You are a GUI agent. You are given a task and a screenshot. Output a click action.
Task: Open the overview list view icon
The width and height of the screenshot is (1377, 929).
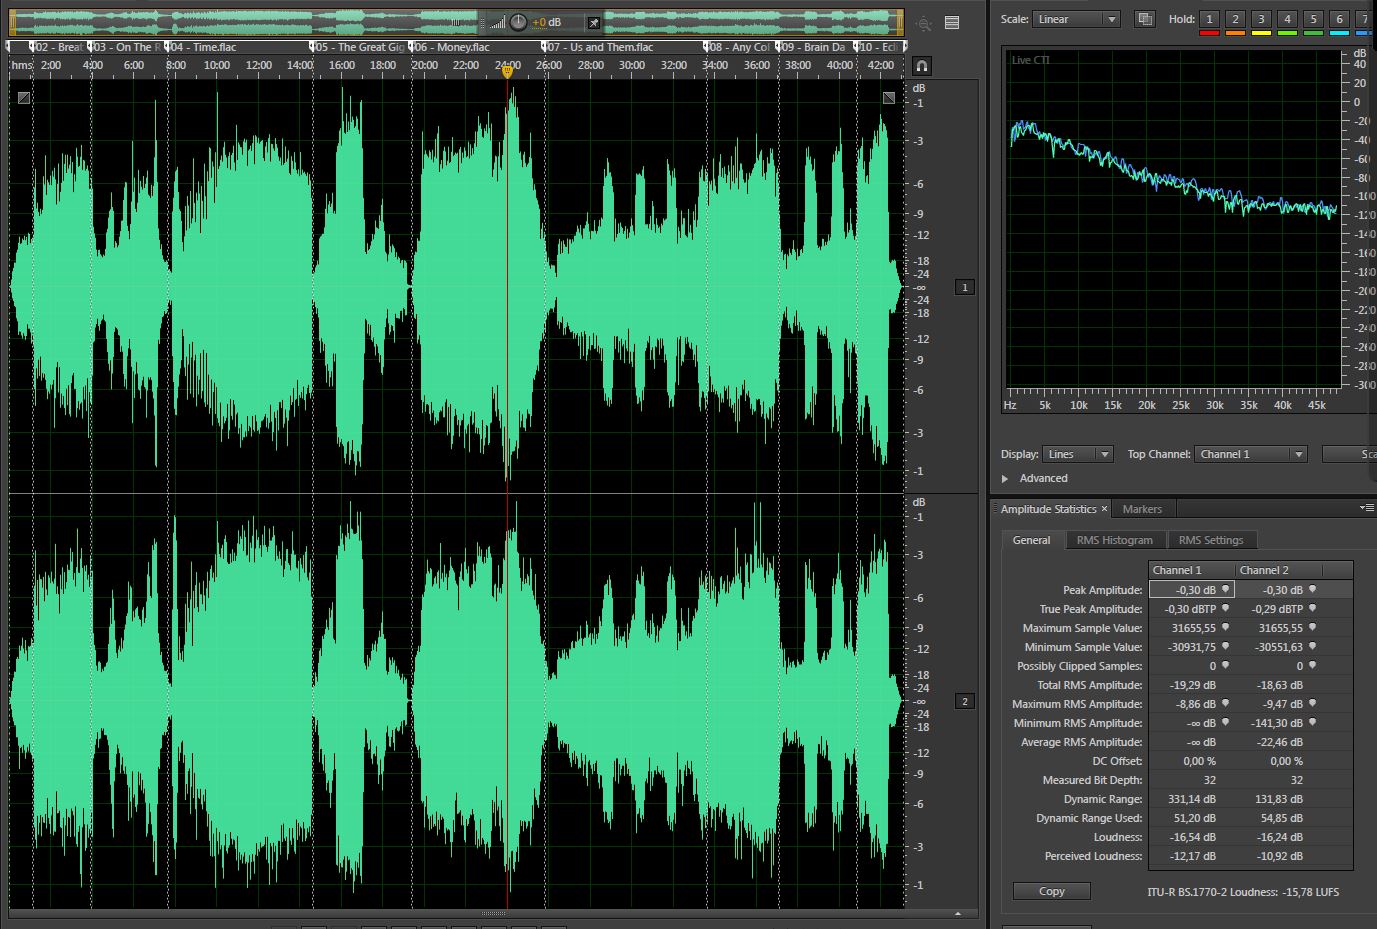[952, 23]
